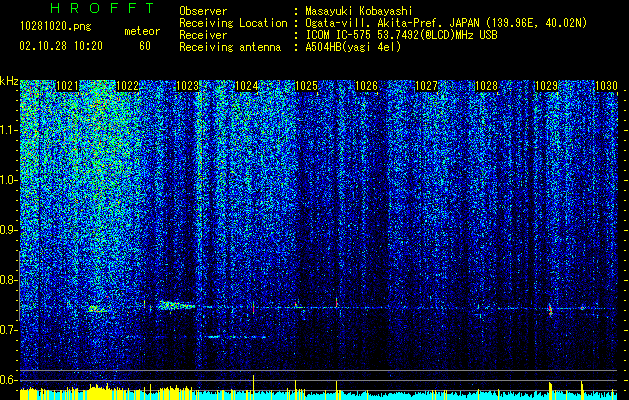Viewport: 629px width, 400px height.
Task: Click the red echo dot at 1029
Action: 550,309
